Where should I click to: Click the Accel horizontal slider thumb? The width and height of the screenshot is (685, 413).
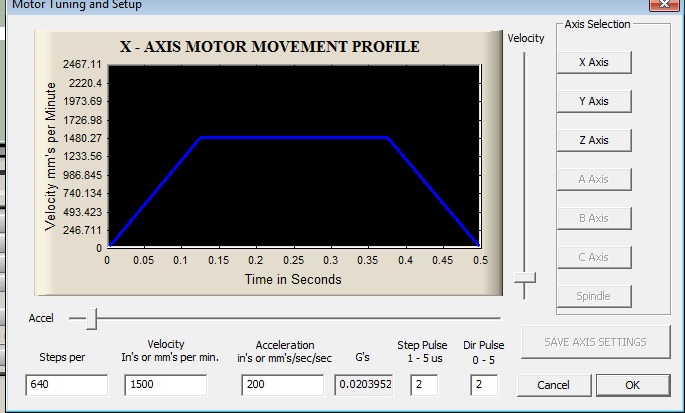pyautogui.click(x=91, y=319)
